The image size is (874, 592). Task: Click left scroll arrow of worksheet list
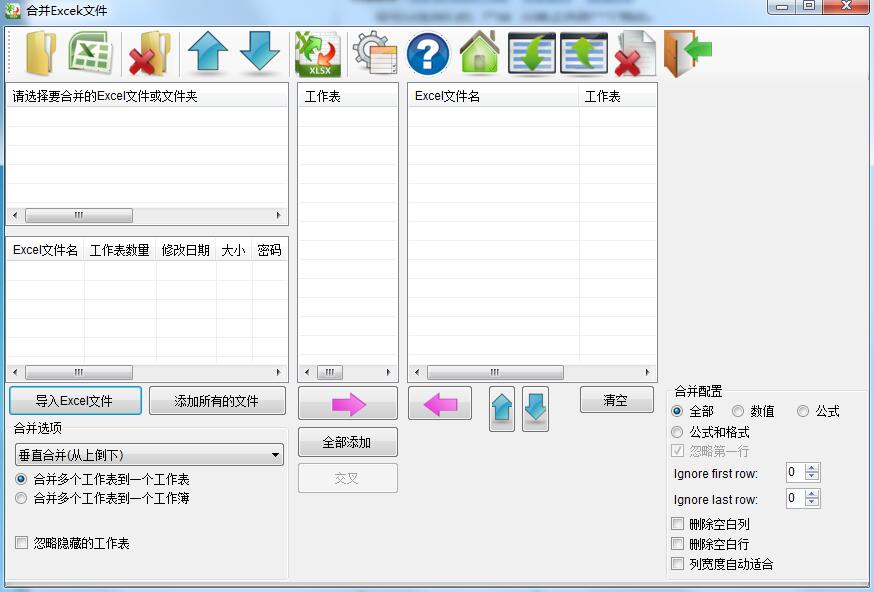pos(307,372)
